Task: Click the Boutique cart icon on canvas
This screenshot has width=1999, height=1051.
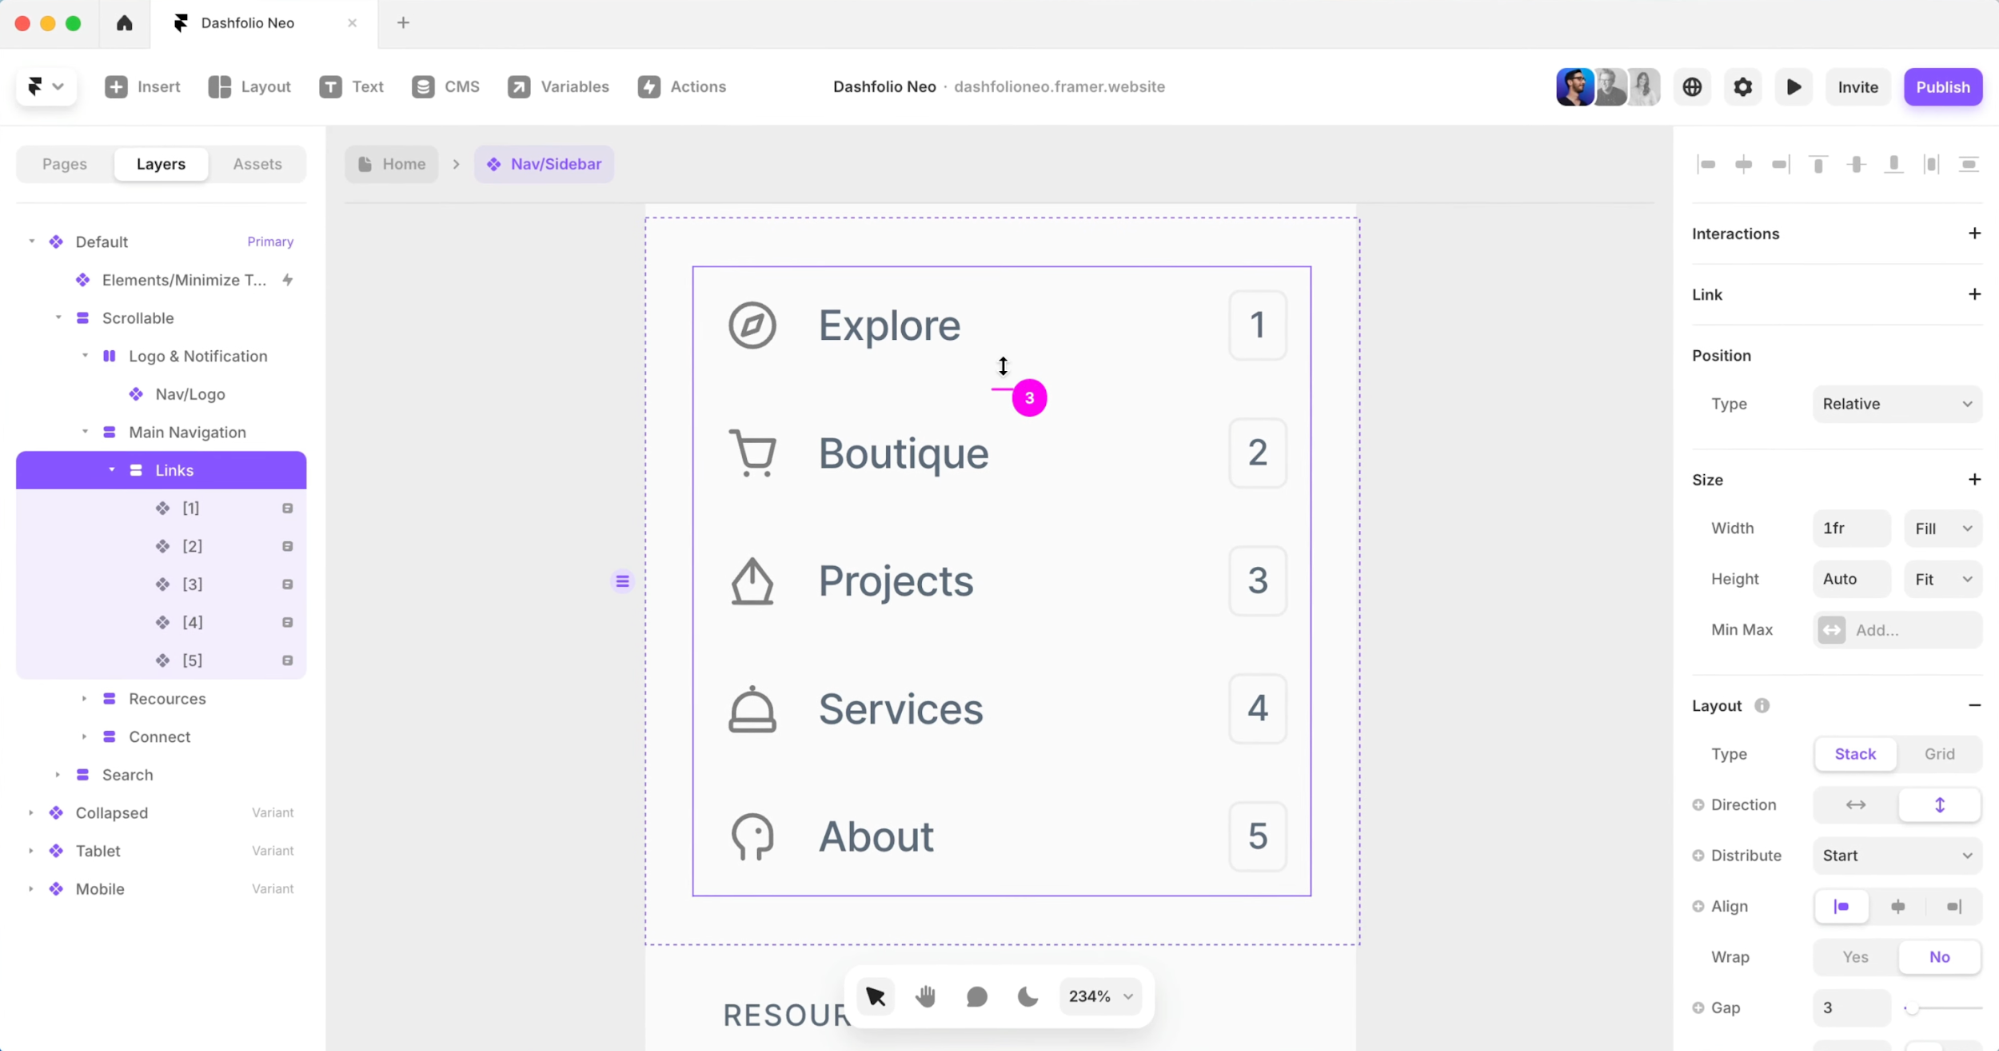Action: point(753,453)
